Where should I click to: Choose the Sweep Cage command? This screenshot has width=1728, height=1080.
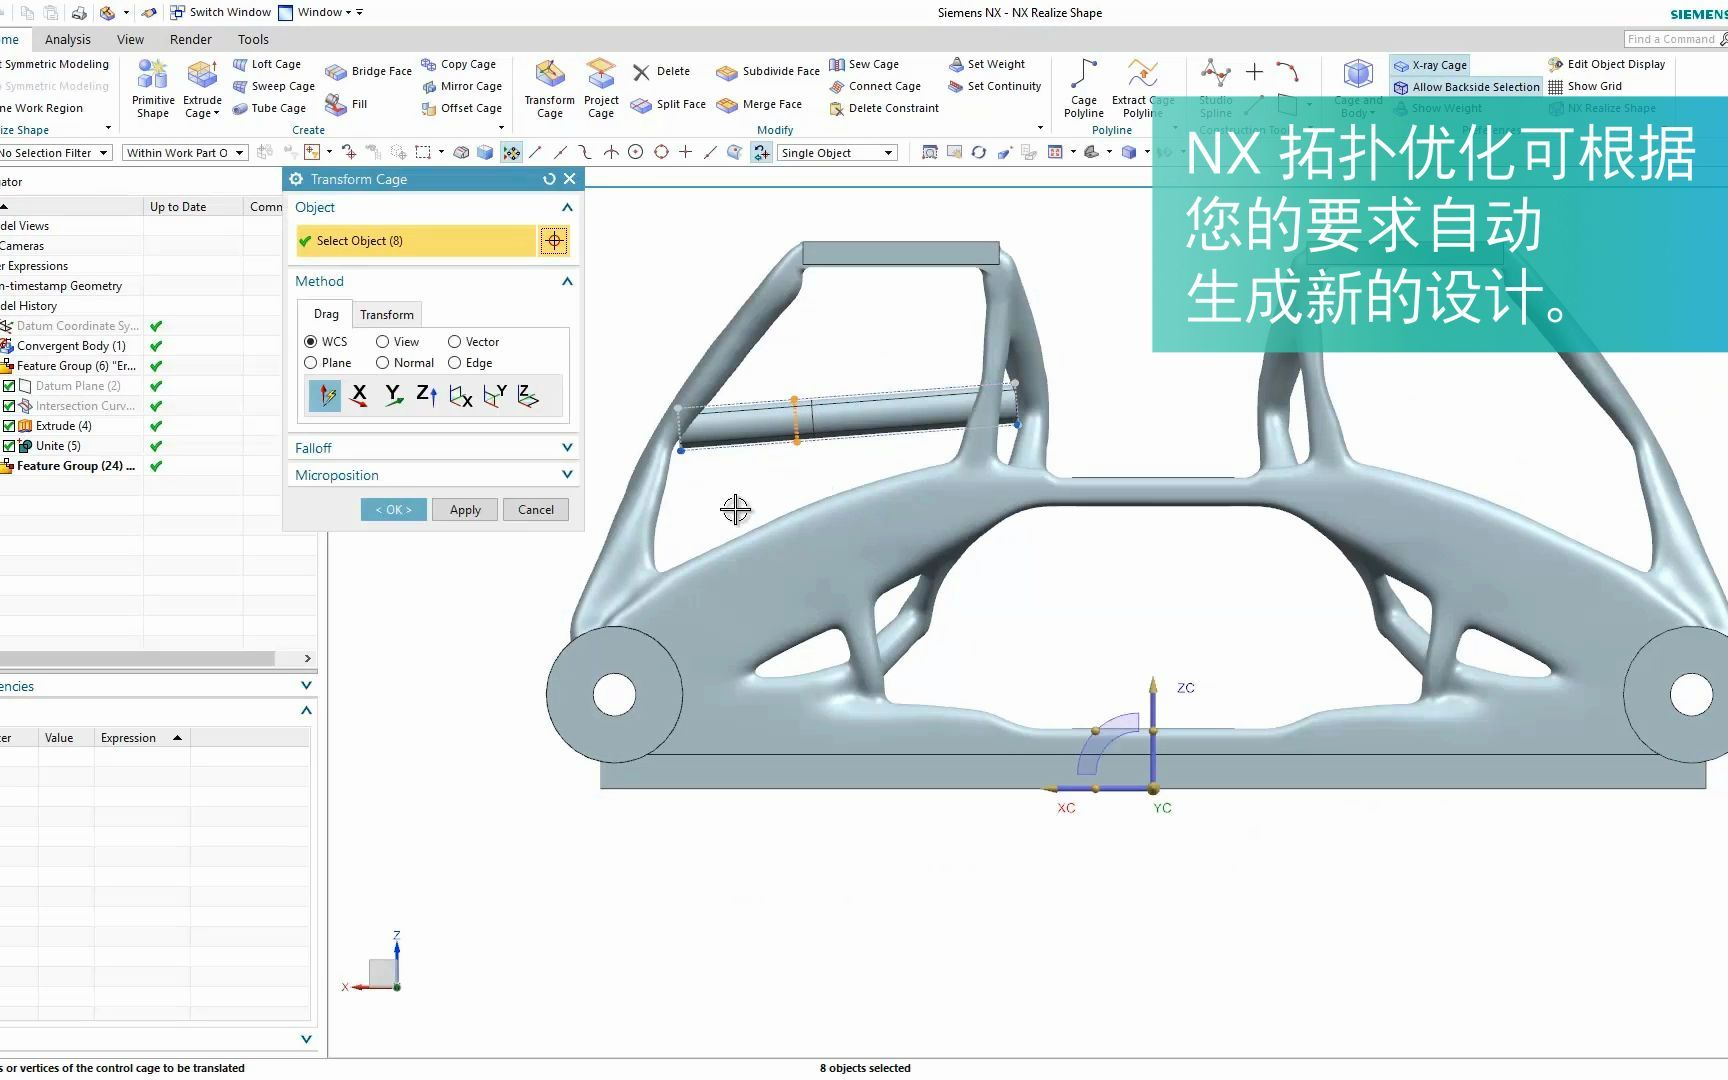pyautogui.click(x=273, y=86)
